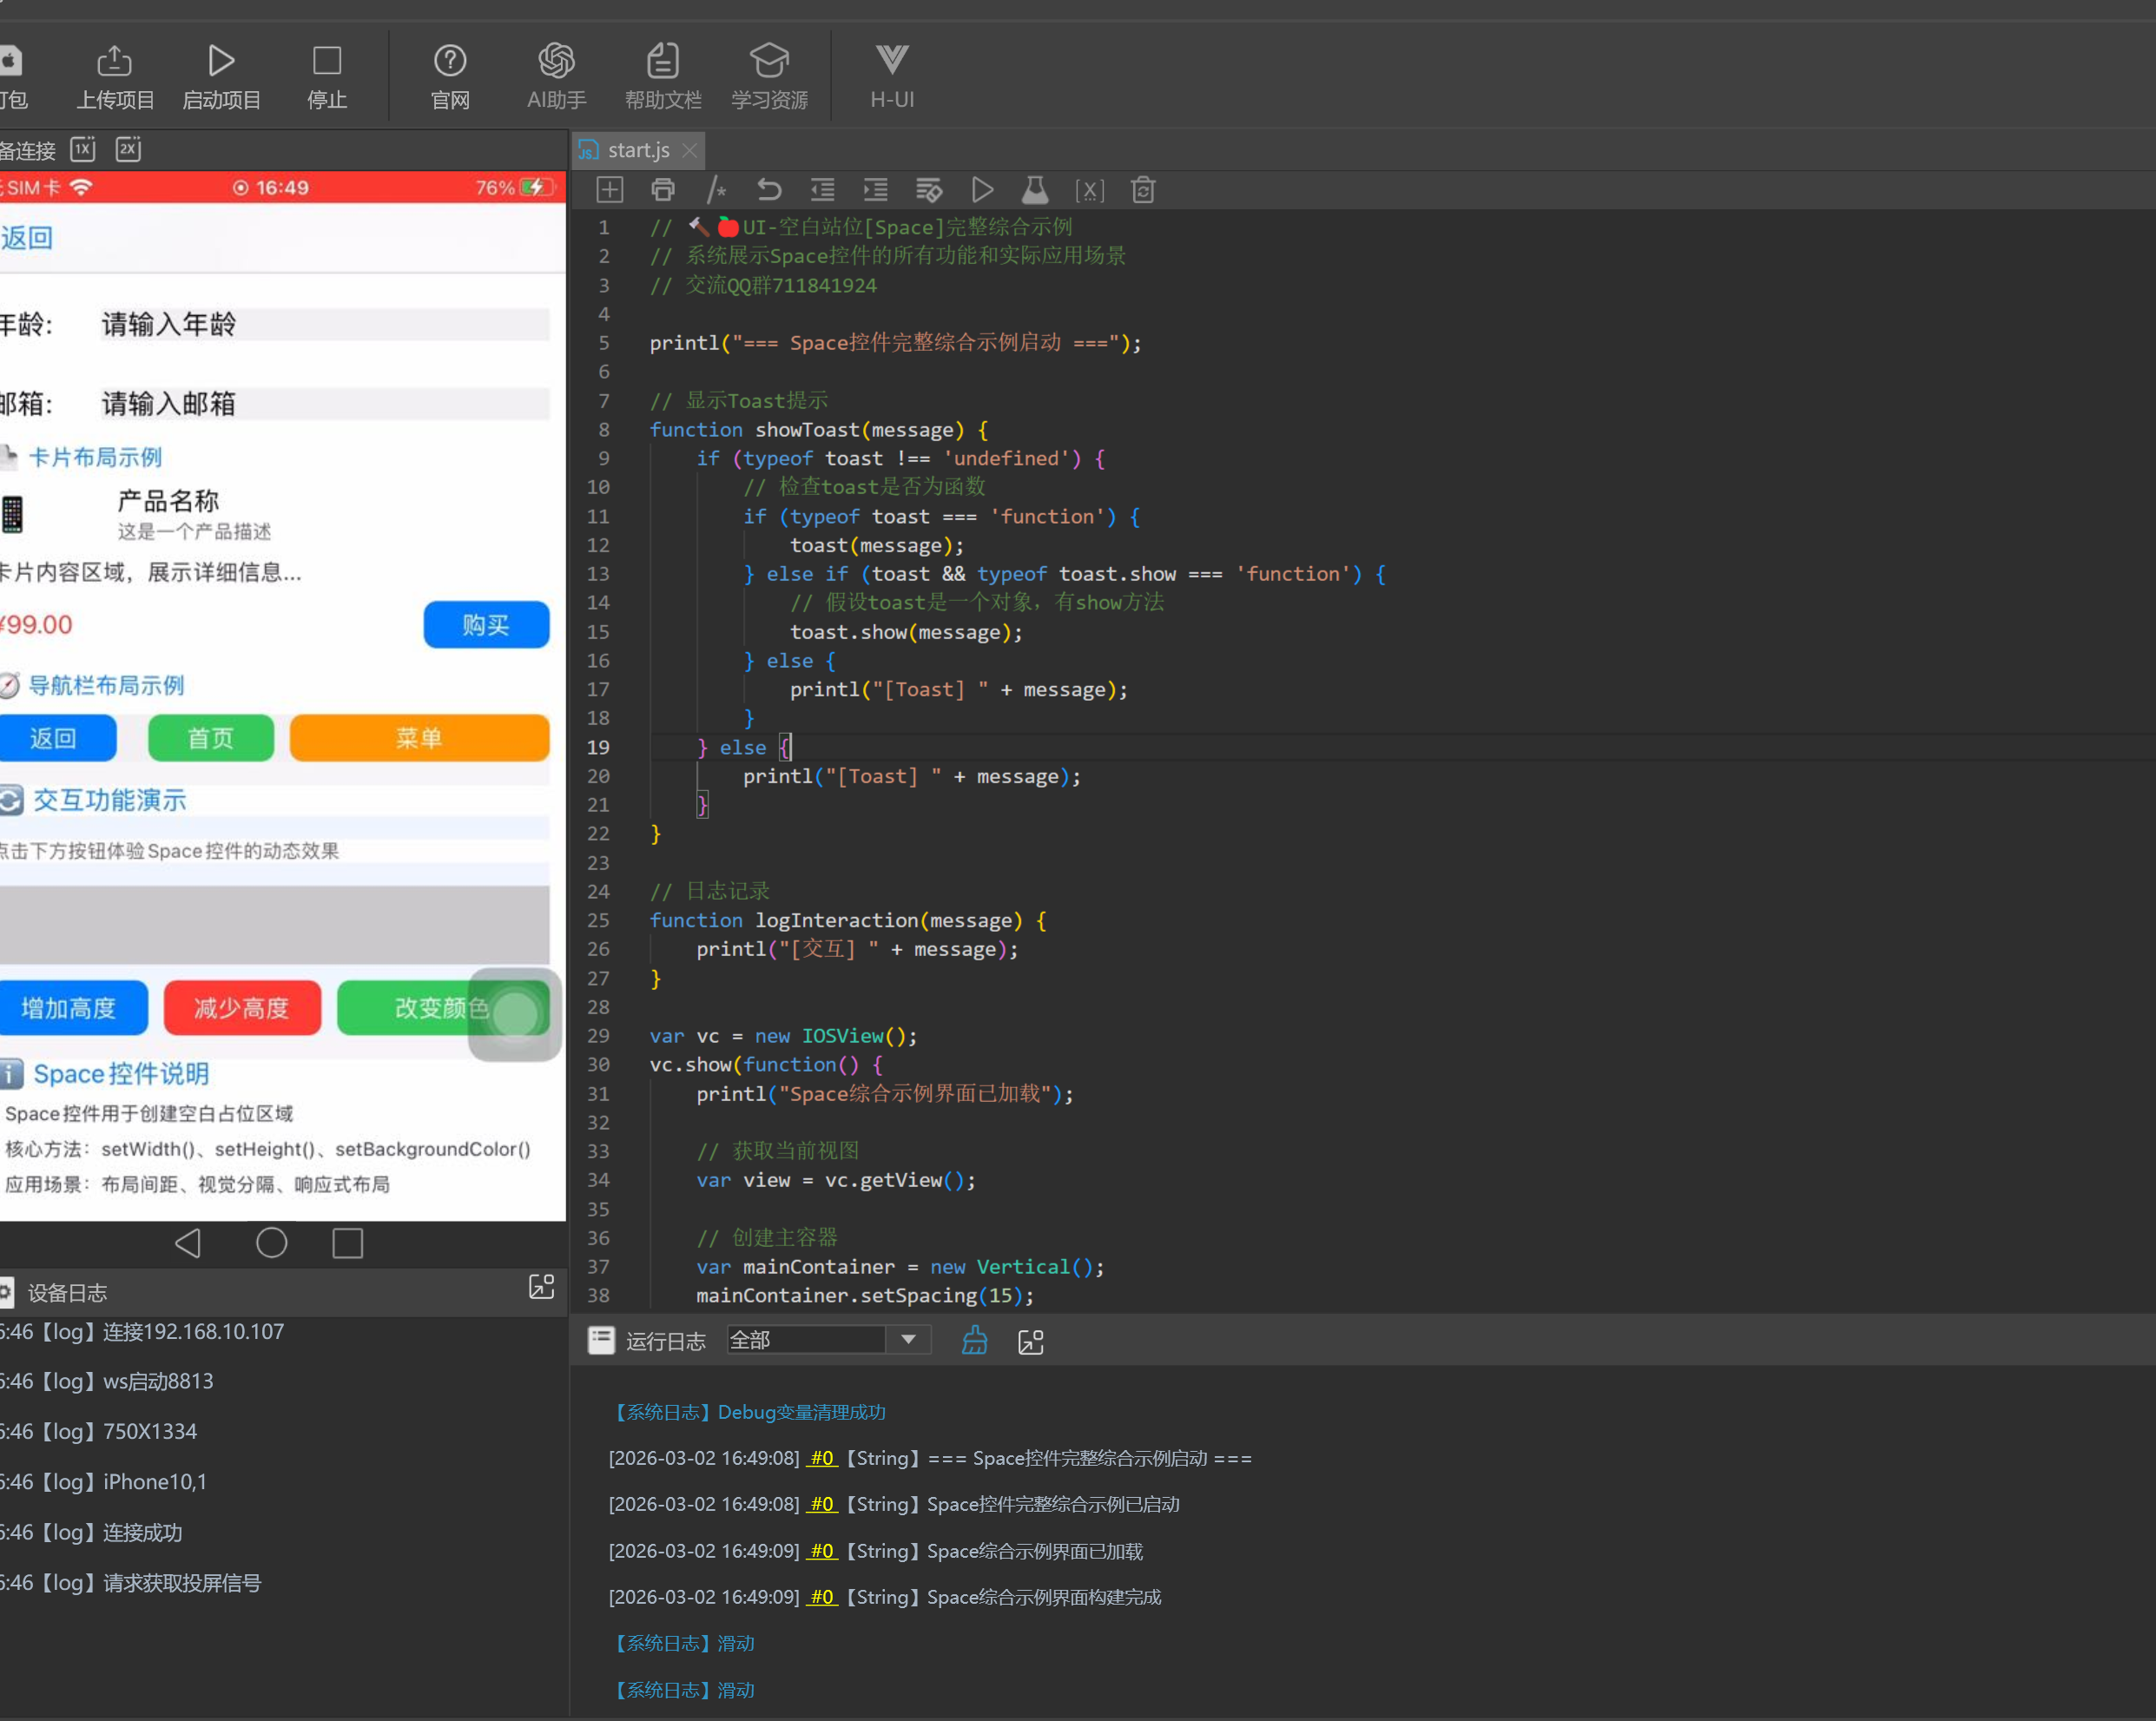The image size is (2156, 1721).
Task: Toggle 2X screen scale button
Action: point(128,150)
